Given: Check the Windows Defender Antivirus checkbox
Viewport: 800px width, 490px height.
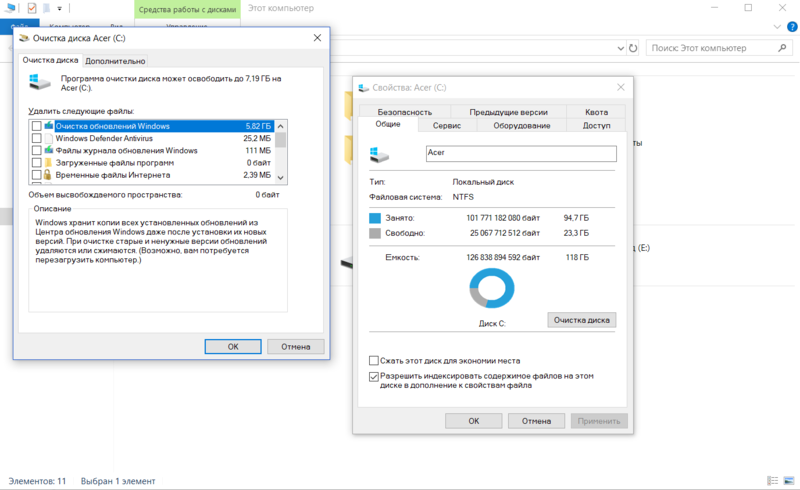Looking at the screenshot, I should [x=36, y=138].
